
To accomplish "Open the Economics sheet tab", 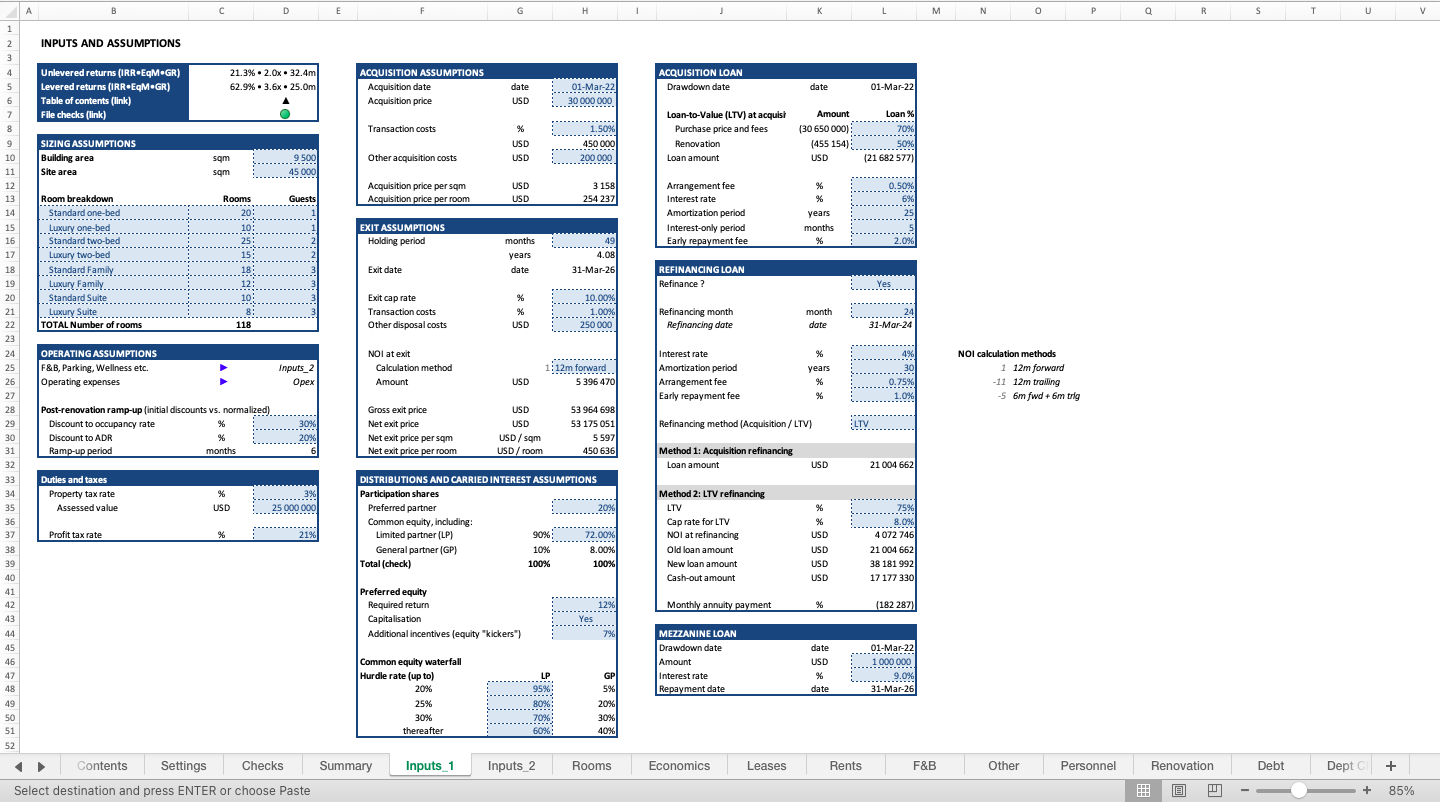I will (x=679, y=766).
